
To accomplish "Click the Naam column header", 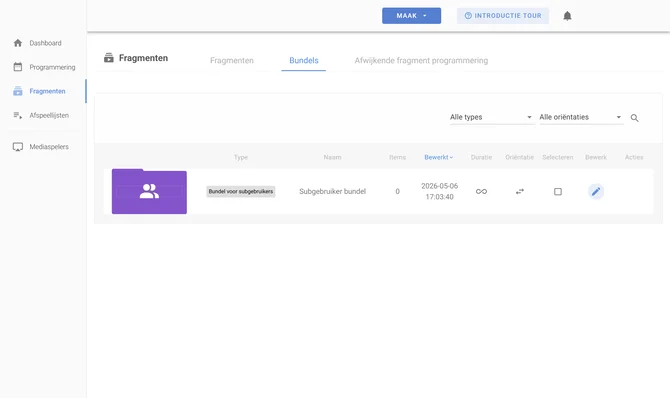I will tap(332, 157).
